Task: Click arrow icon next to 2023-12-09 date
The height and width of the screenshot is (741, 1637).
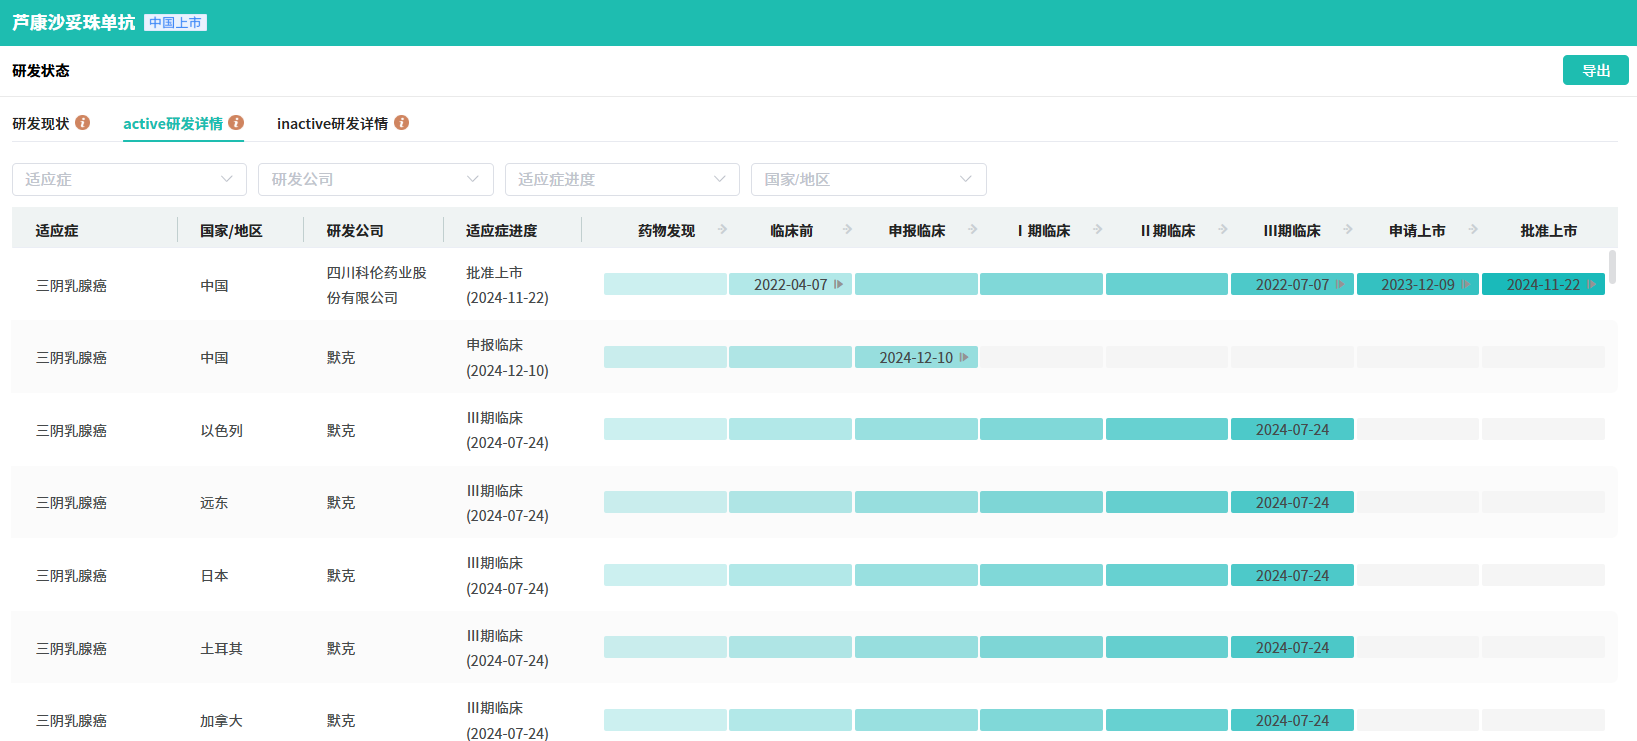Action: click(1465, 285)
